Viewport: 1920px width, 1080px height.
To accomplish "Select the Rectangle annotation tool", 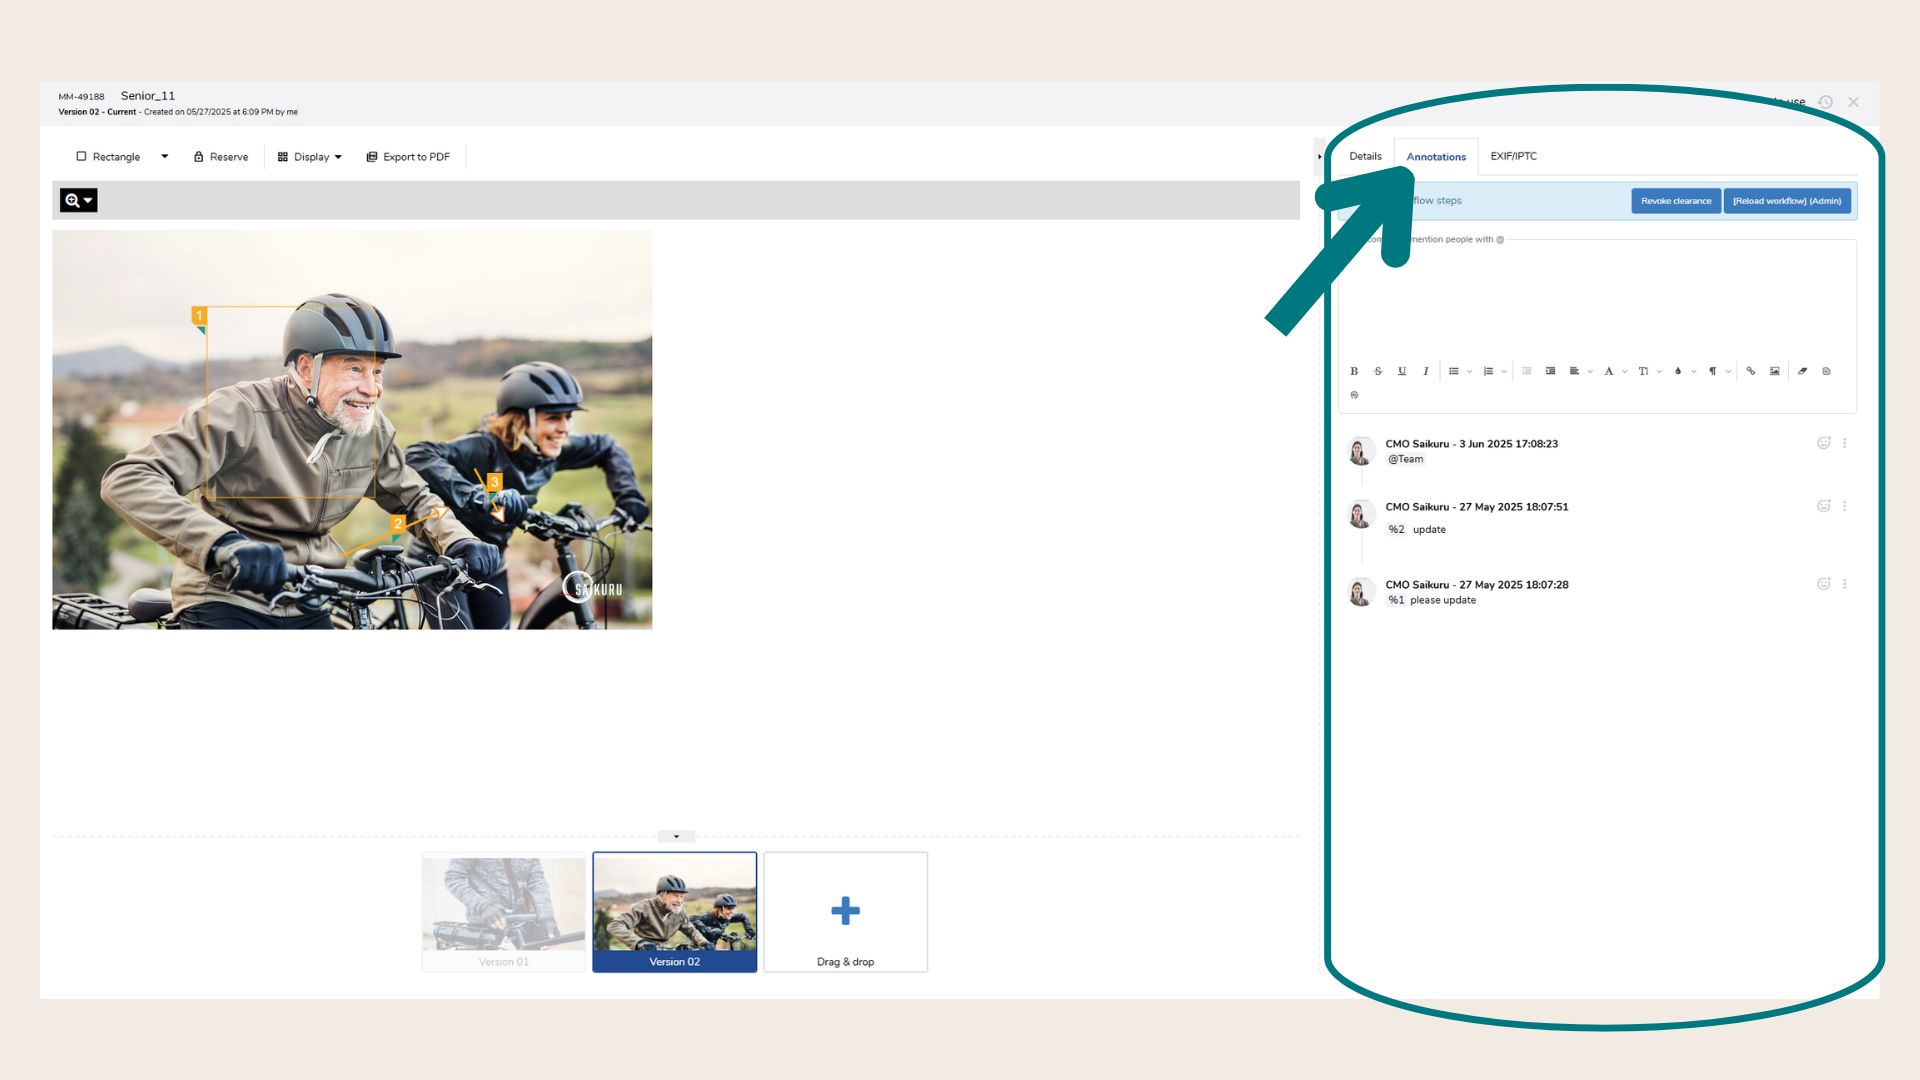I will pyautogui.click(x=108, y=157).
